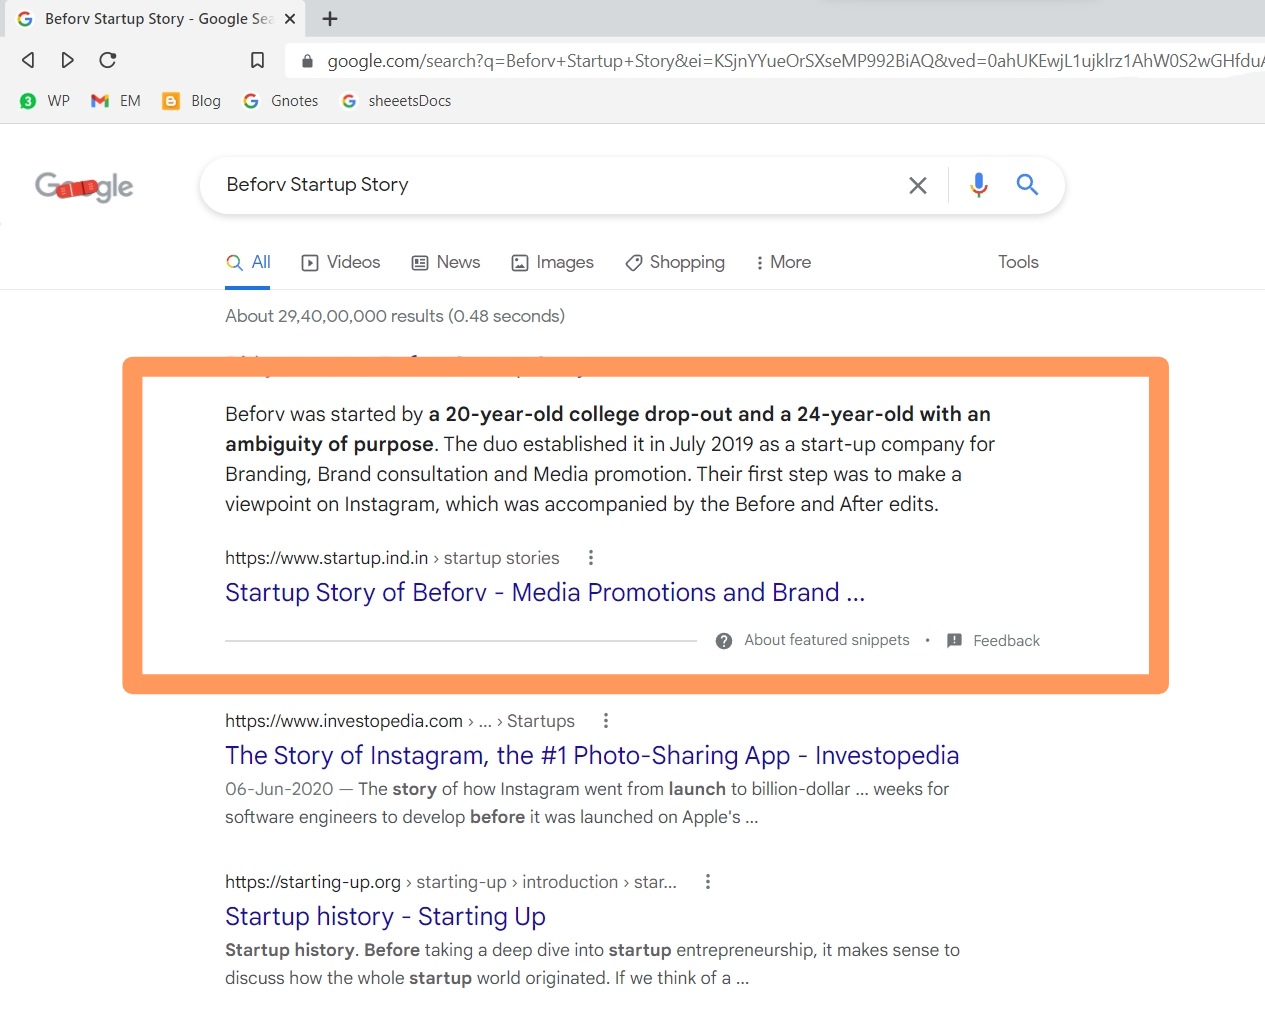Image resolution: width=1265 pixels, height=1020 pixels.
Task: Open the Gnotes bookmark
Action: (x=281, y=101)
